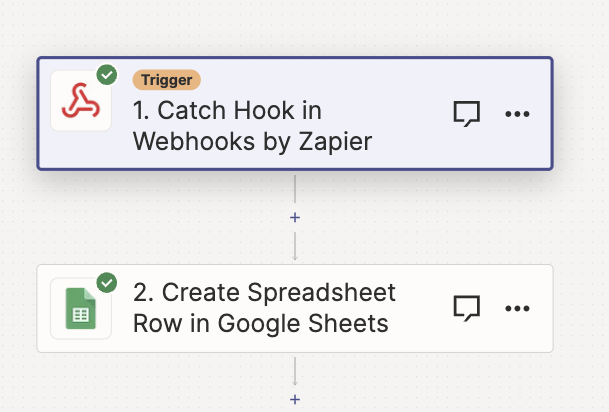
Task: Click the connector line just below trigger card
Action: (x=295, y=190)
